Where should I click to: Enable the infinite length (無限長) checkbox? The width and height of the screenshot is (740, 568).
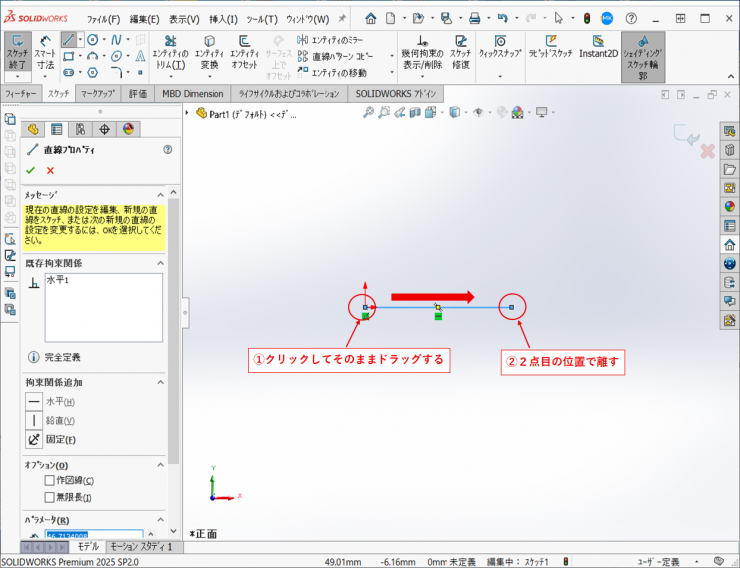49,497
